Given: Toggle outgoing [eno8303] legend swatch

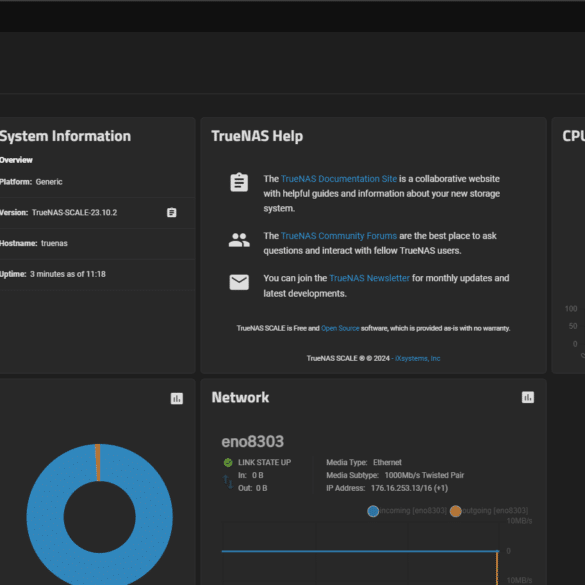Looking at the screenshot, I should pos(455,511).
